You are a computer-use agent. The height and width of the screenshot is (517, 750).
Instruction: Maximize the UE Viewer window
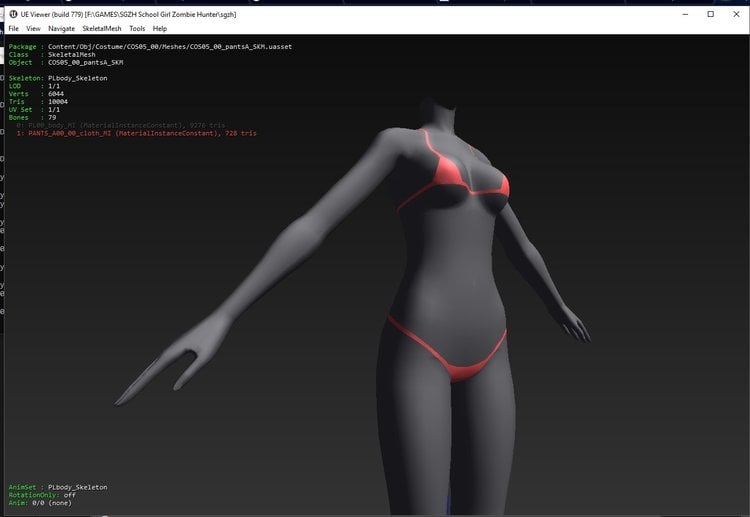coord(711,14)
